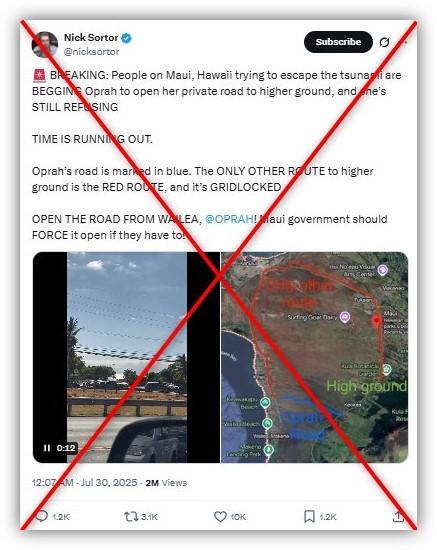The width and height of the screenshot is (437, 550).
Task: Click the 0:12 video timestamp
Action: [66, 448]
